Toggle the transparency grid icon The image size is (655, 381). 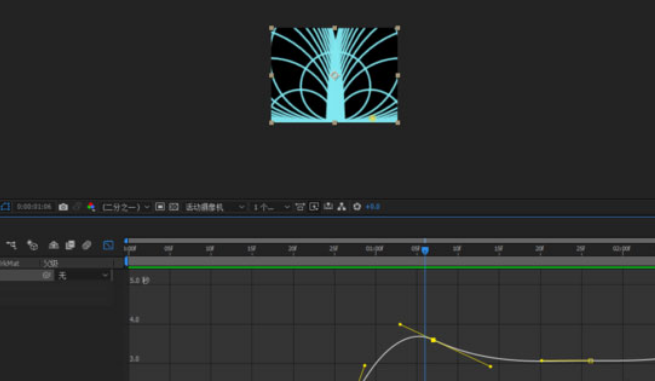(174, 207)
